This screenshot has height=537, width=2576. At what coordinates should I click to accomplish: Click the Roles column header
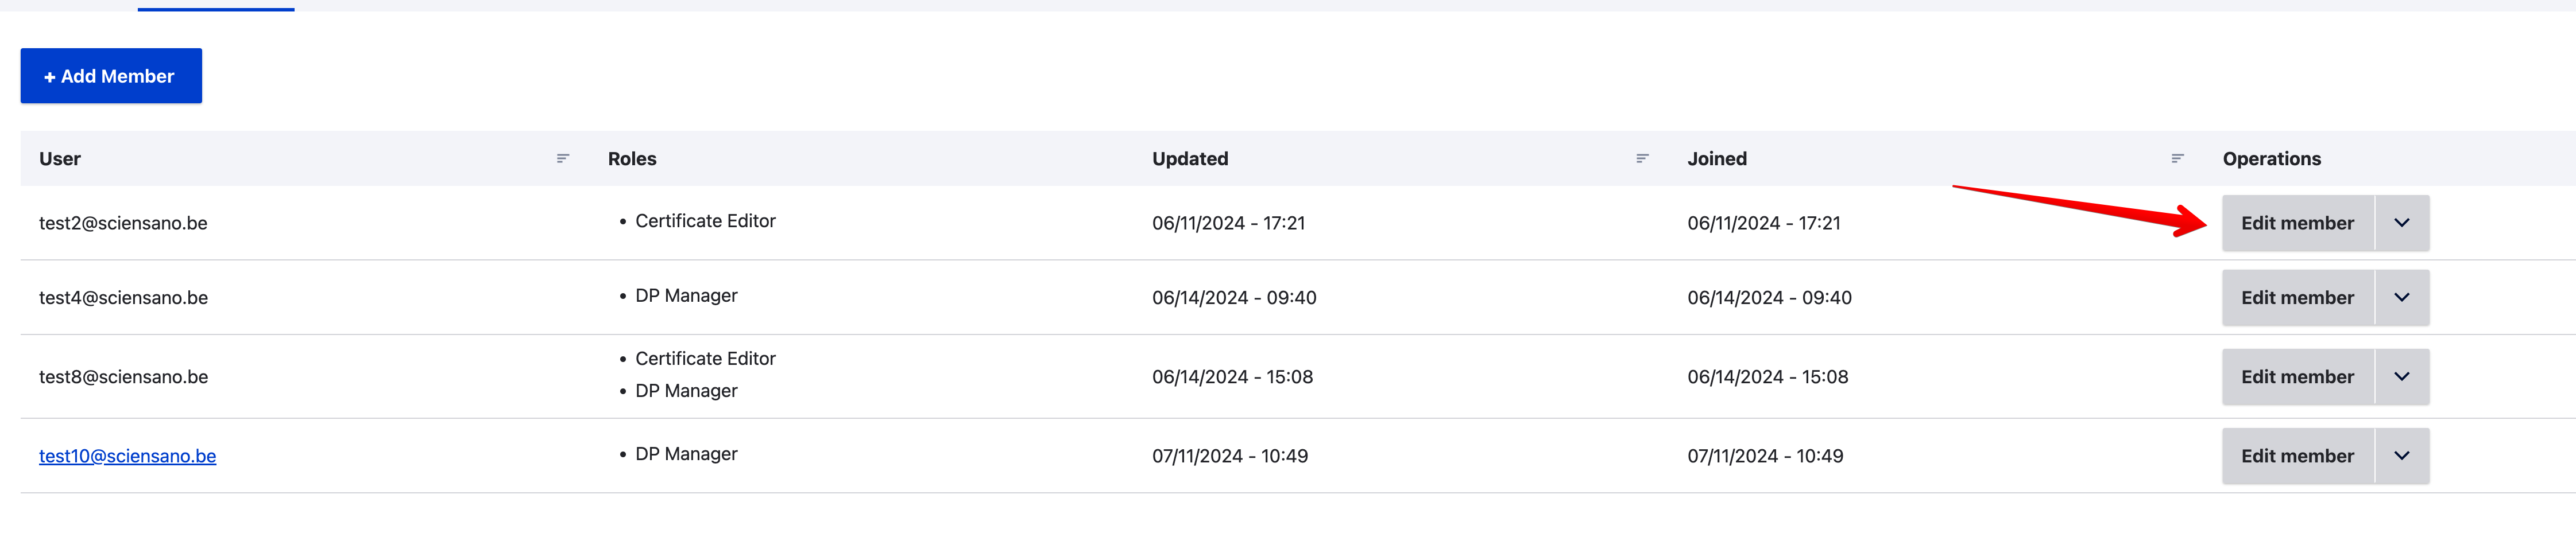(632, 159)
